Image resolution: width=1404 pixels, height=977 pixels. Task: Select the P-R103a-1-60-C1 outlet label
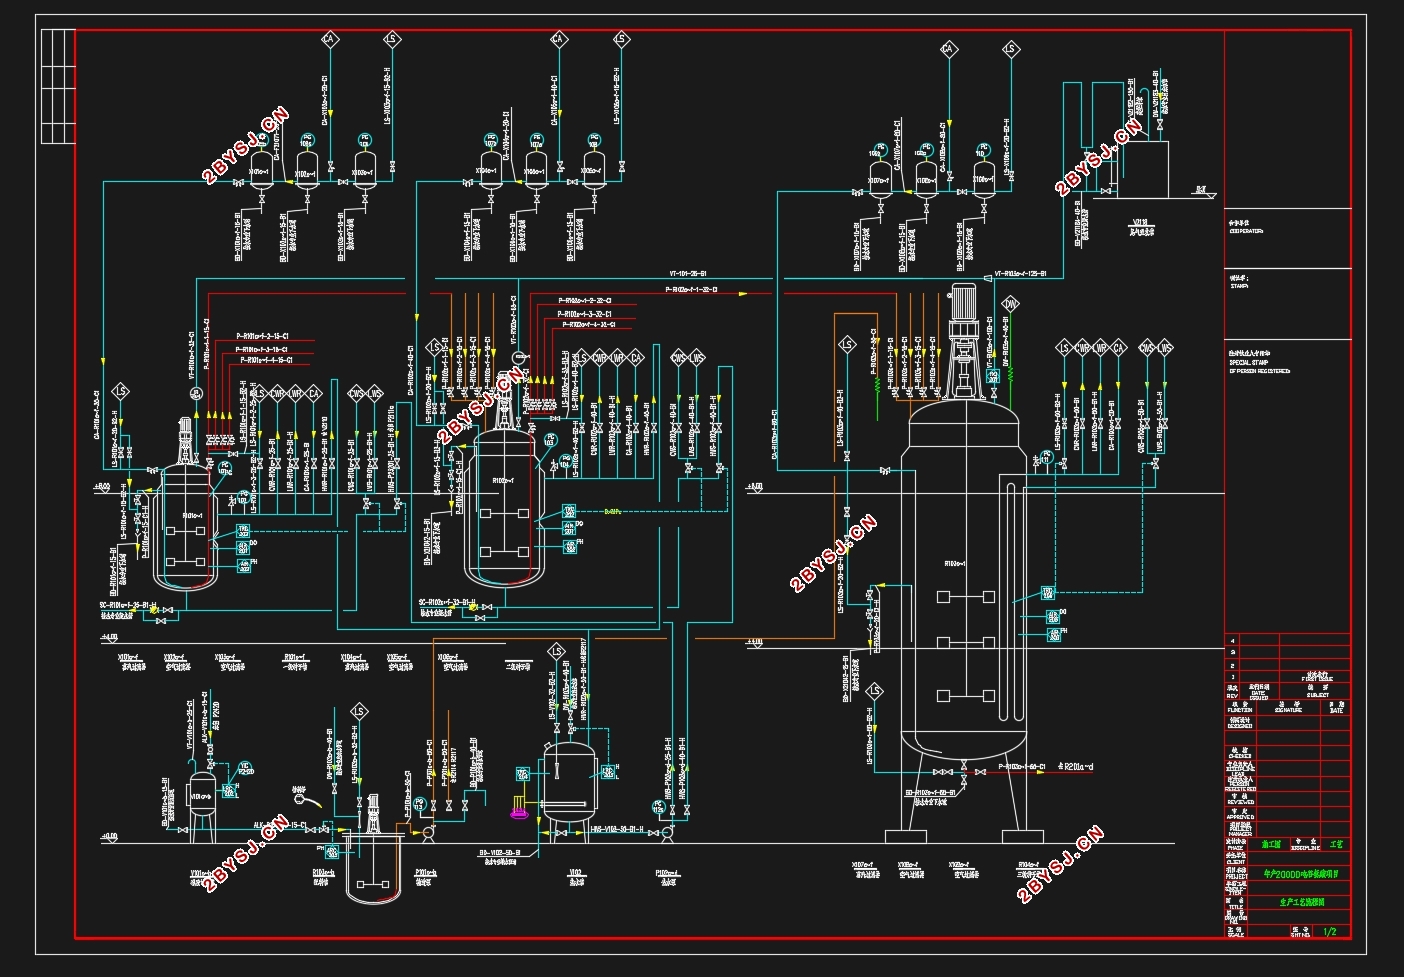pyautogui.click(x=1022, y=767)
